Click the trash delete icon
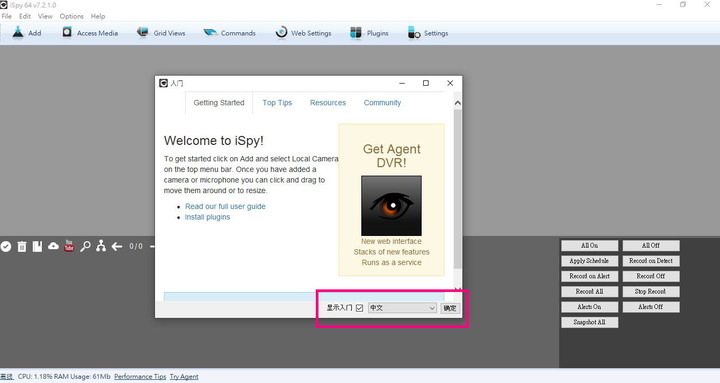 [22, 247]
